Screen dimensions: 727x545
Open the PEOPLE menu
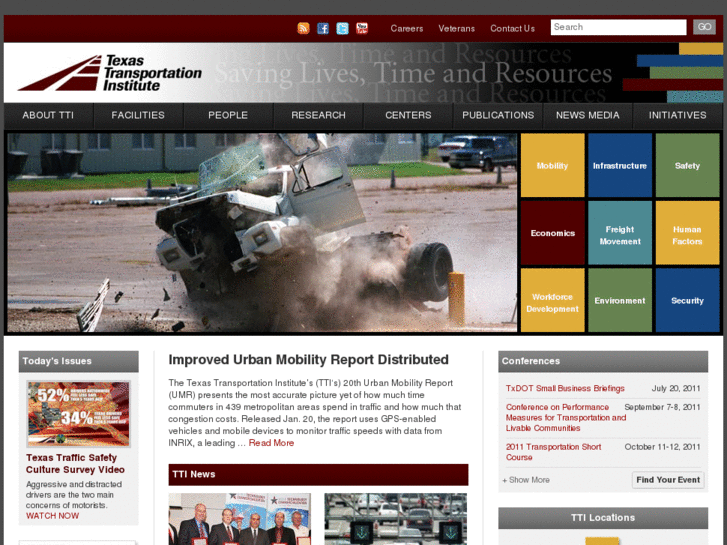pyautogui.click(x=228, y=115)
